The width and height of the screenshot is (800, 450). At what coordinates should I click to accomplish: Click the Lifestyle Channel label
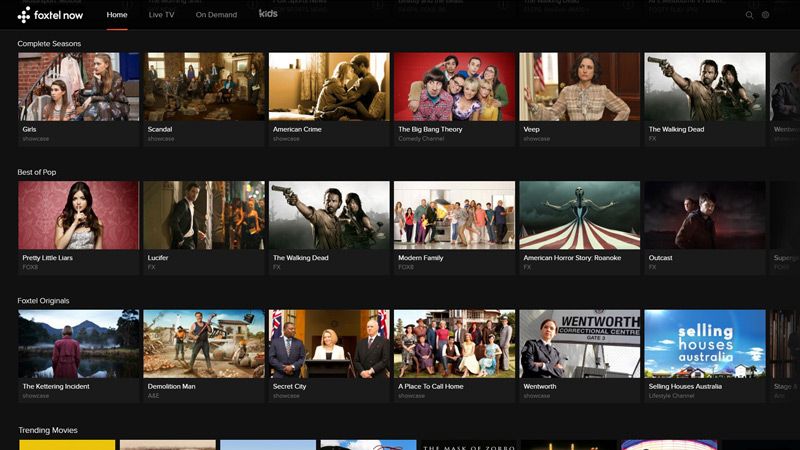(671, 396)
